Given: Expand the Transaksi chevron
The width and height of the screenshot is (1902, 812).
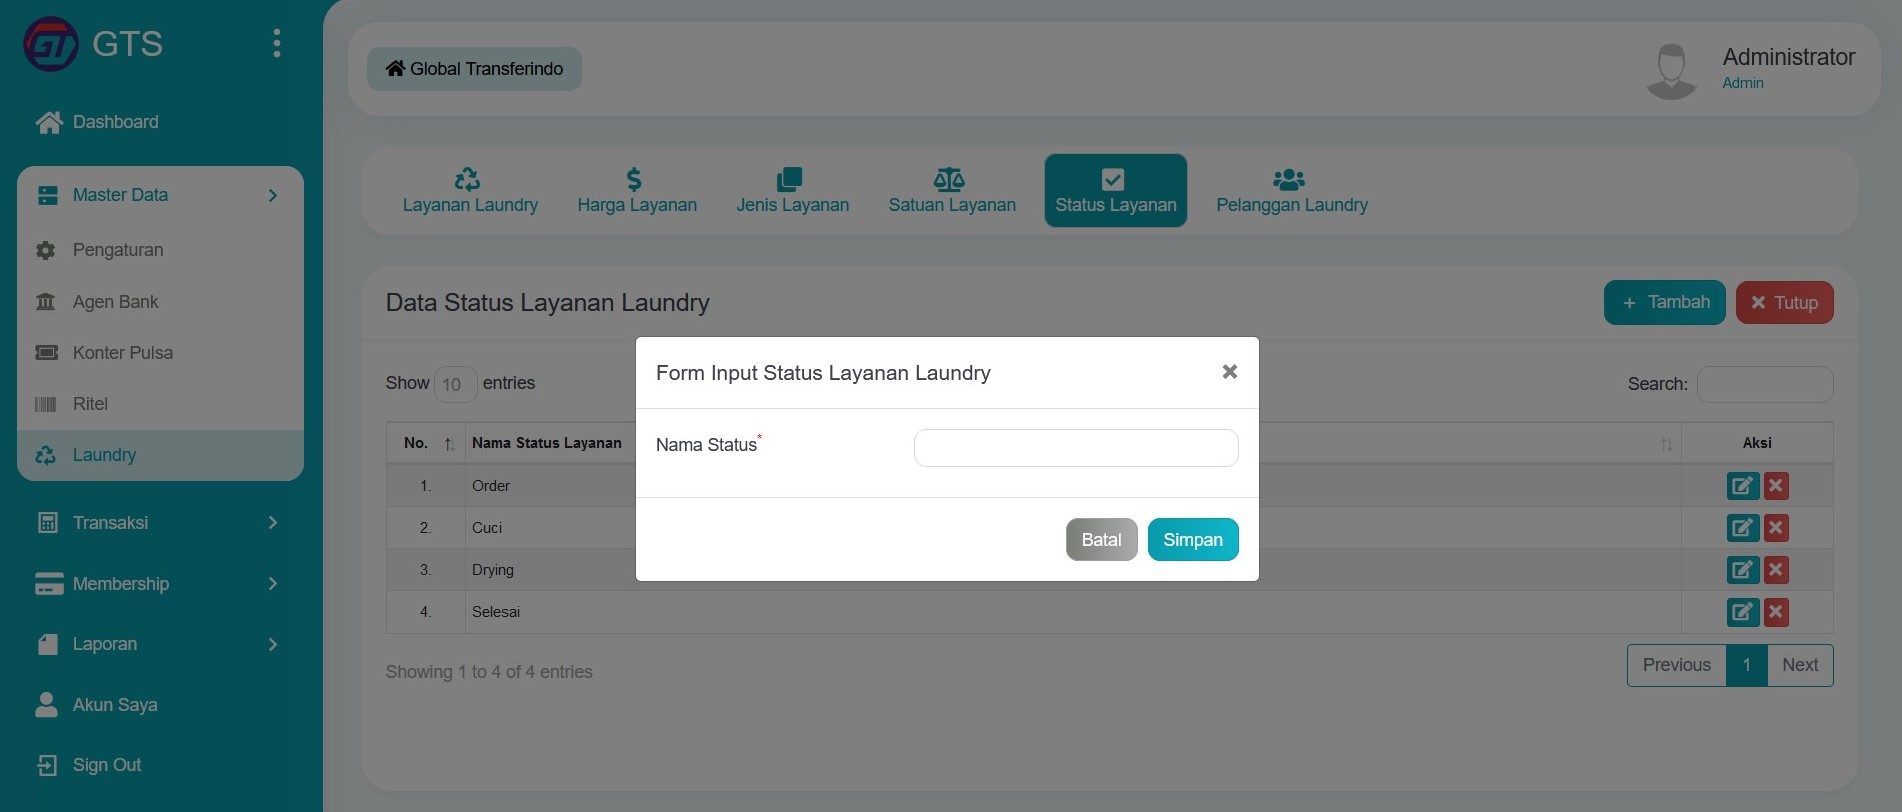Looking at the screenshot, I should pyautogui.click(x=272, y=522).
